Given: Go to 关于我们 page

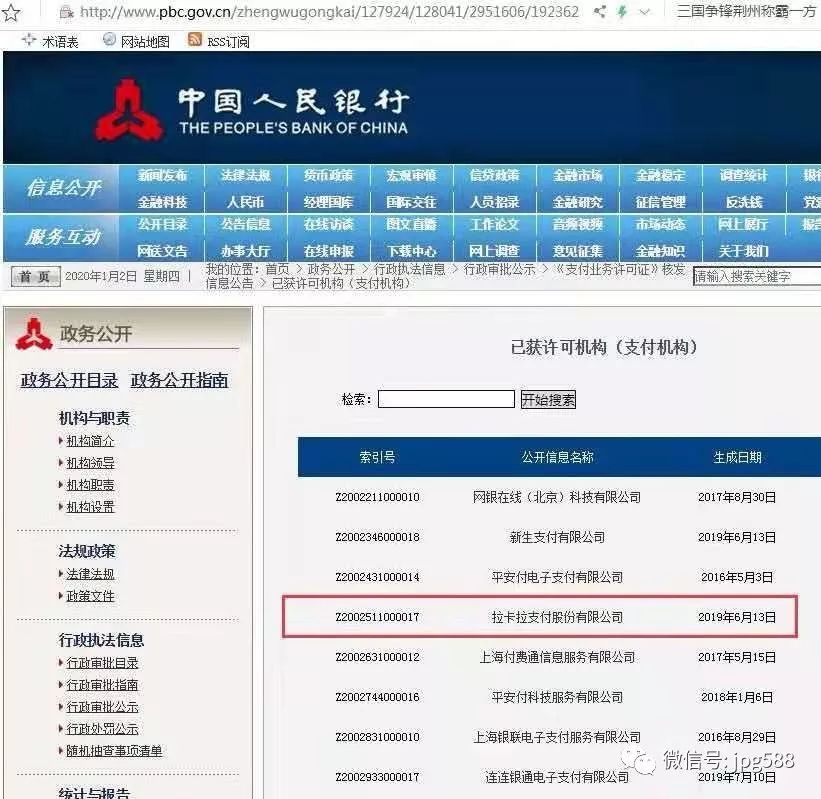Looking at the screenshot, I should pos(744,251).
